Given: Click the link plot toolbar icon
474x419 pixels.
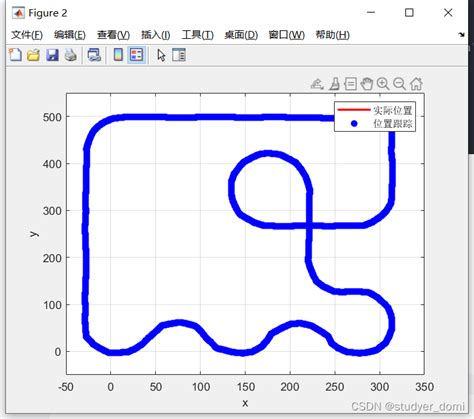Looking at the screenshot, I should click(x=94, y=55).
